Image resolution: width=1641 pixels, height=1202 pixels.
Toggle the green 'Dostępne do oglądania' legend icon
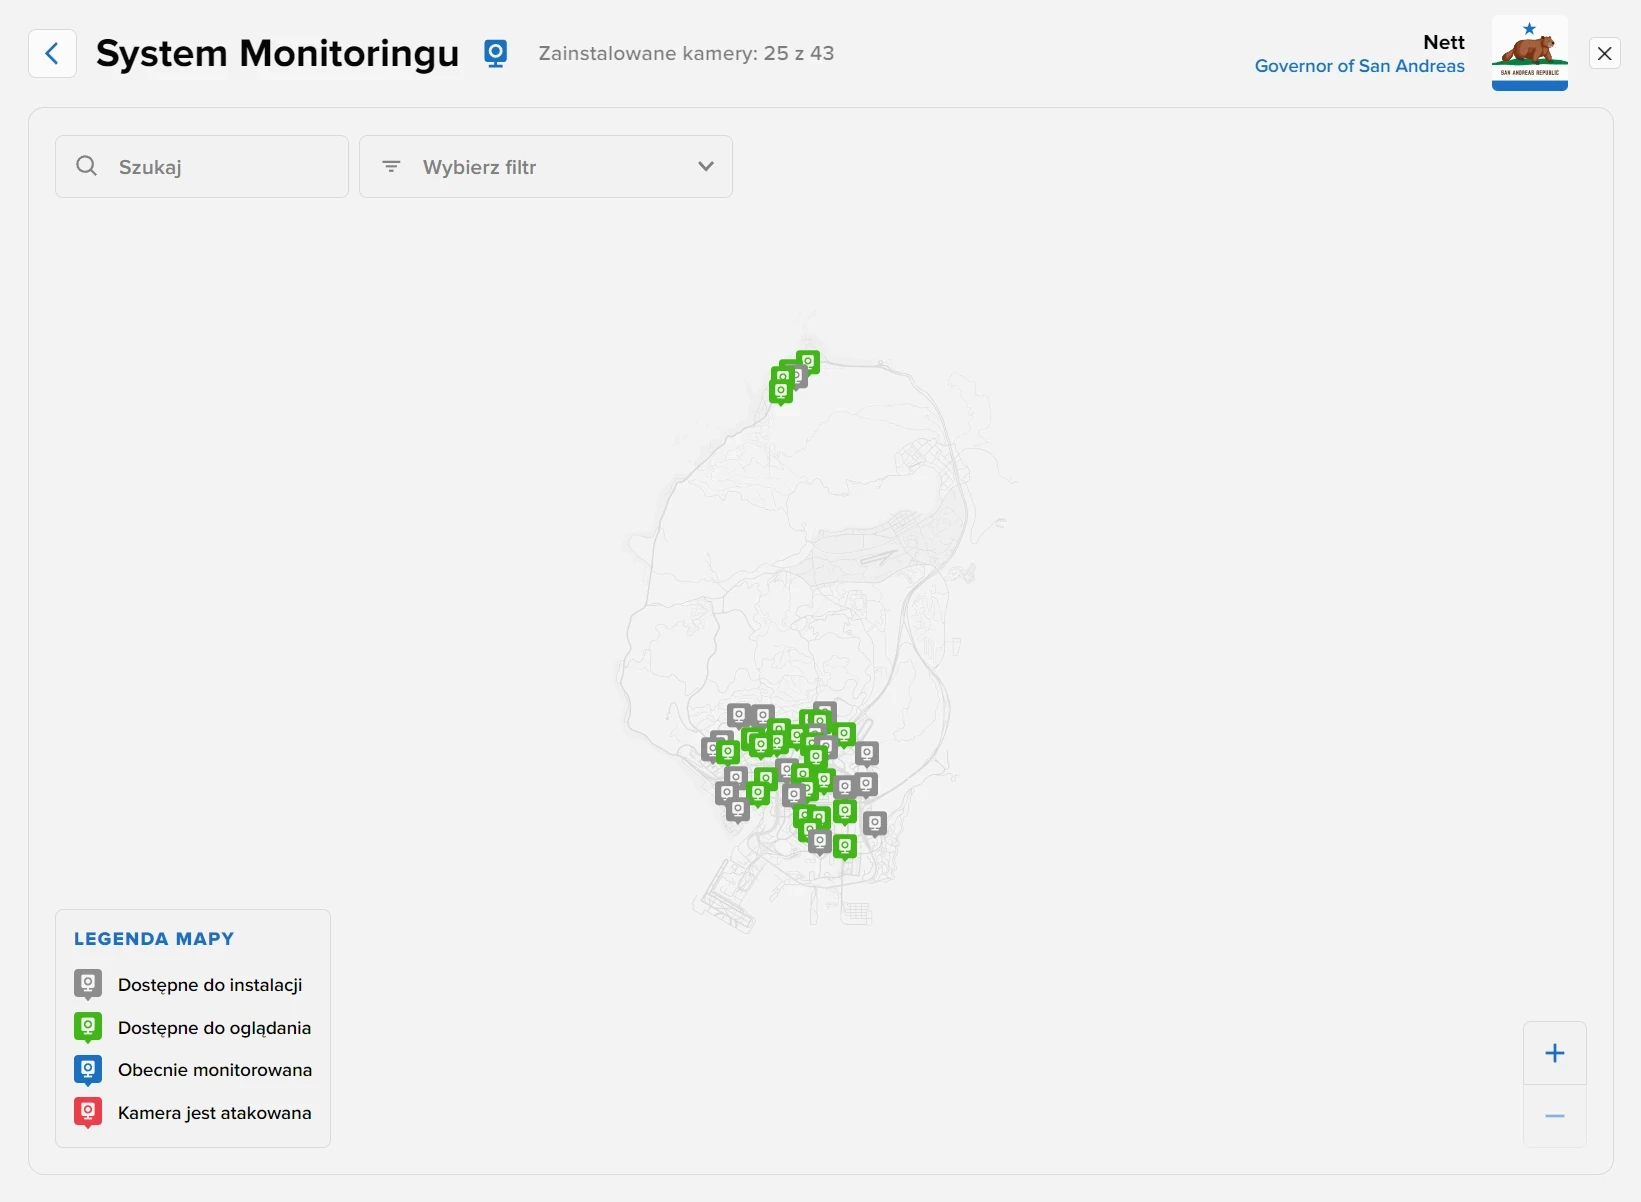(x=88, y=1027)
